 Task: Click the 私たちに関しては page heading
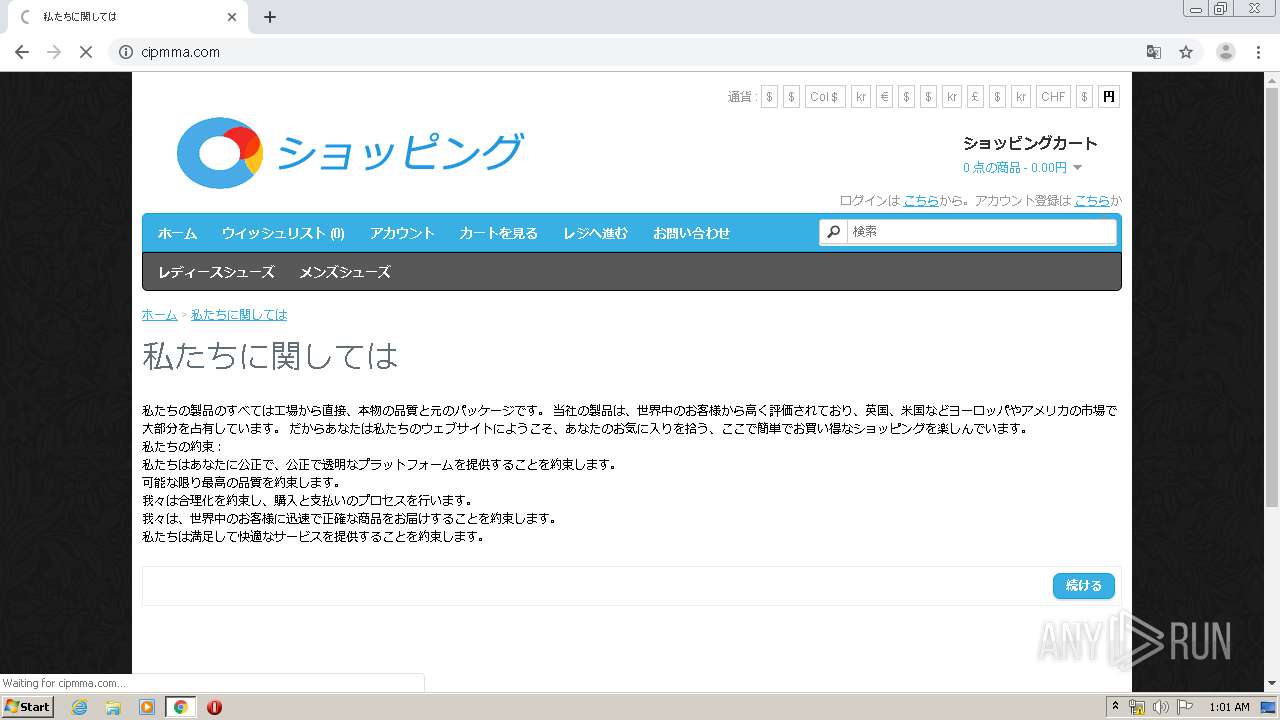(x=270, y=356)
